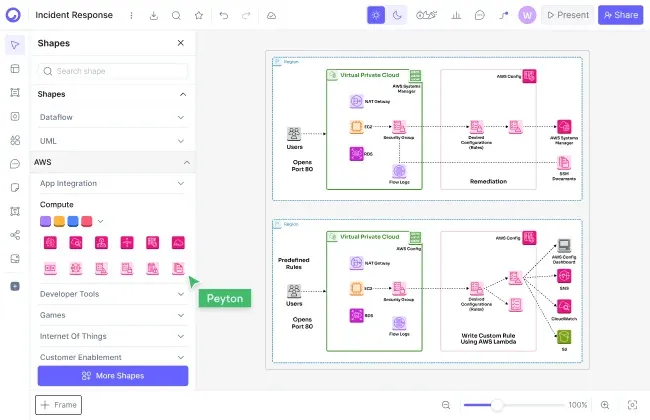This screenshot has width=650, height=420.
Task: Expand App Integration shapes
Action: pos(113,183)
